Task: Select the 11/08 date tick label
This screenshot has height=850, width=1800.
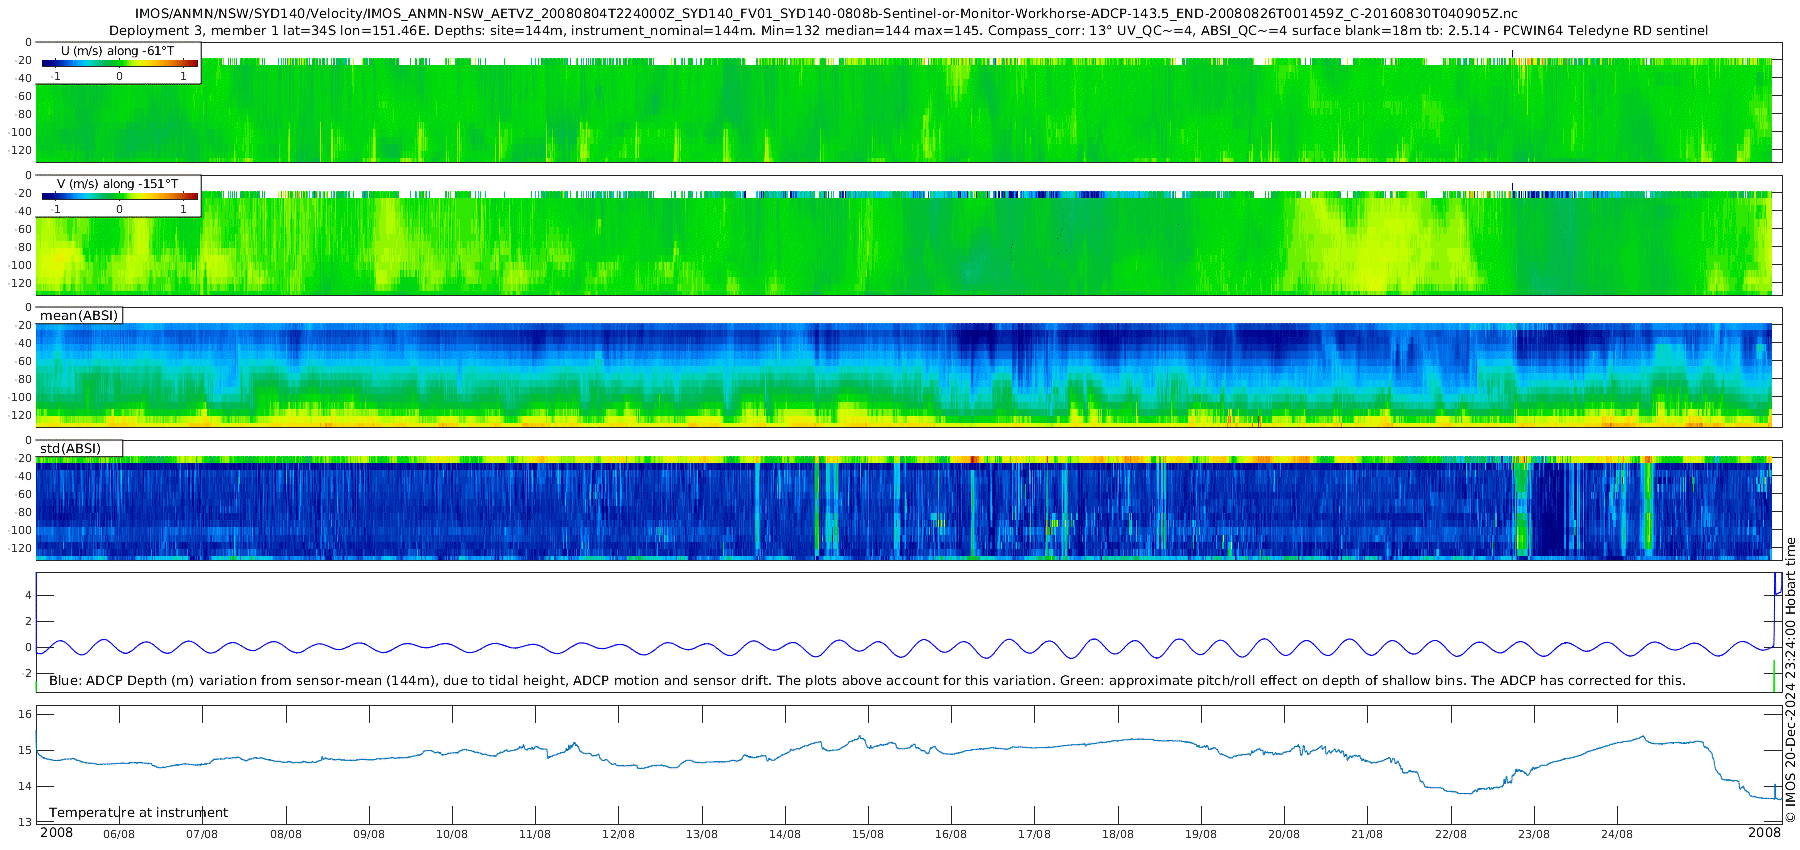Action: (535, 834)
